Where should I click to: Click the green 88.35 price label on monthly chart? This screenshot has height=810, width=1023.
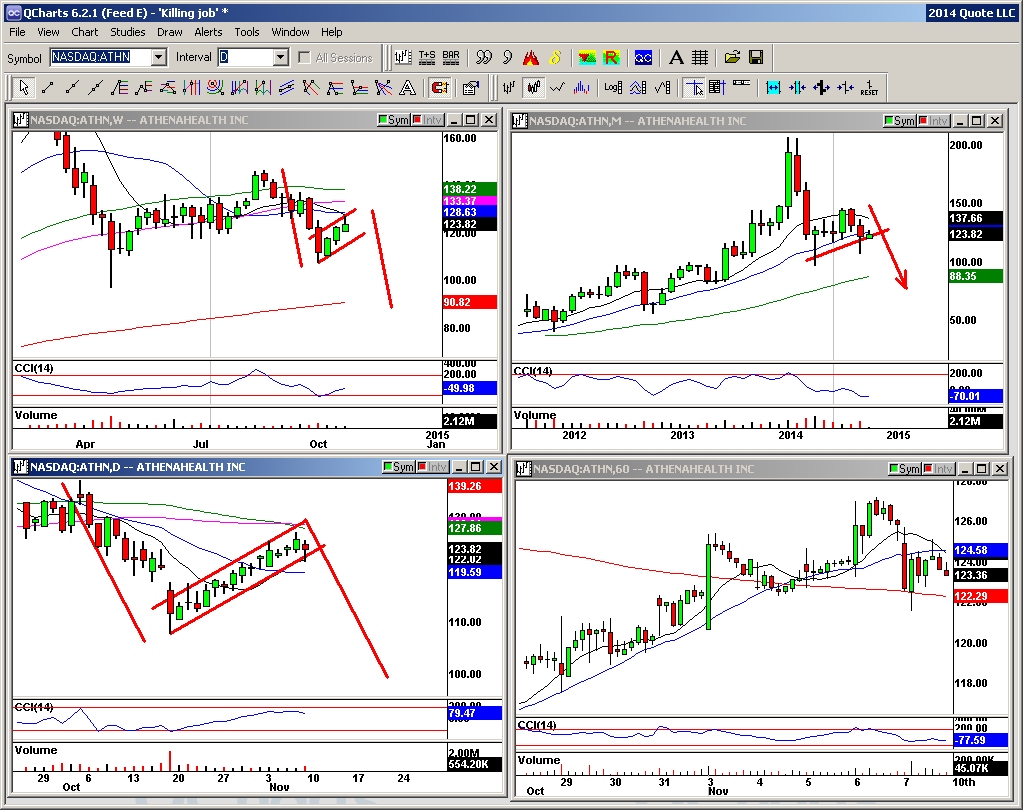click(x=975, y=276)
